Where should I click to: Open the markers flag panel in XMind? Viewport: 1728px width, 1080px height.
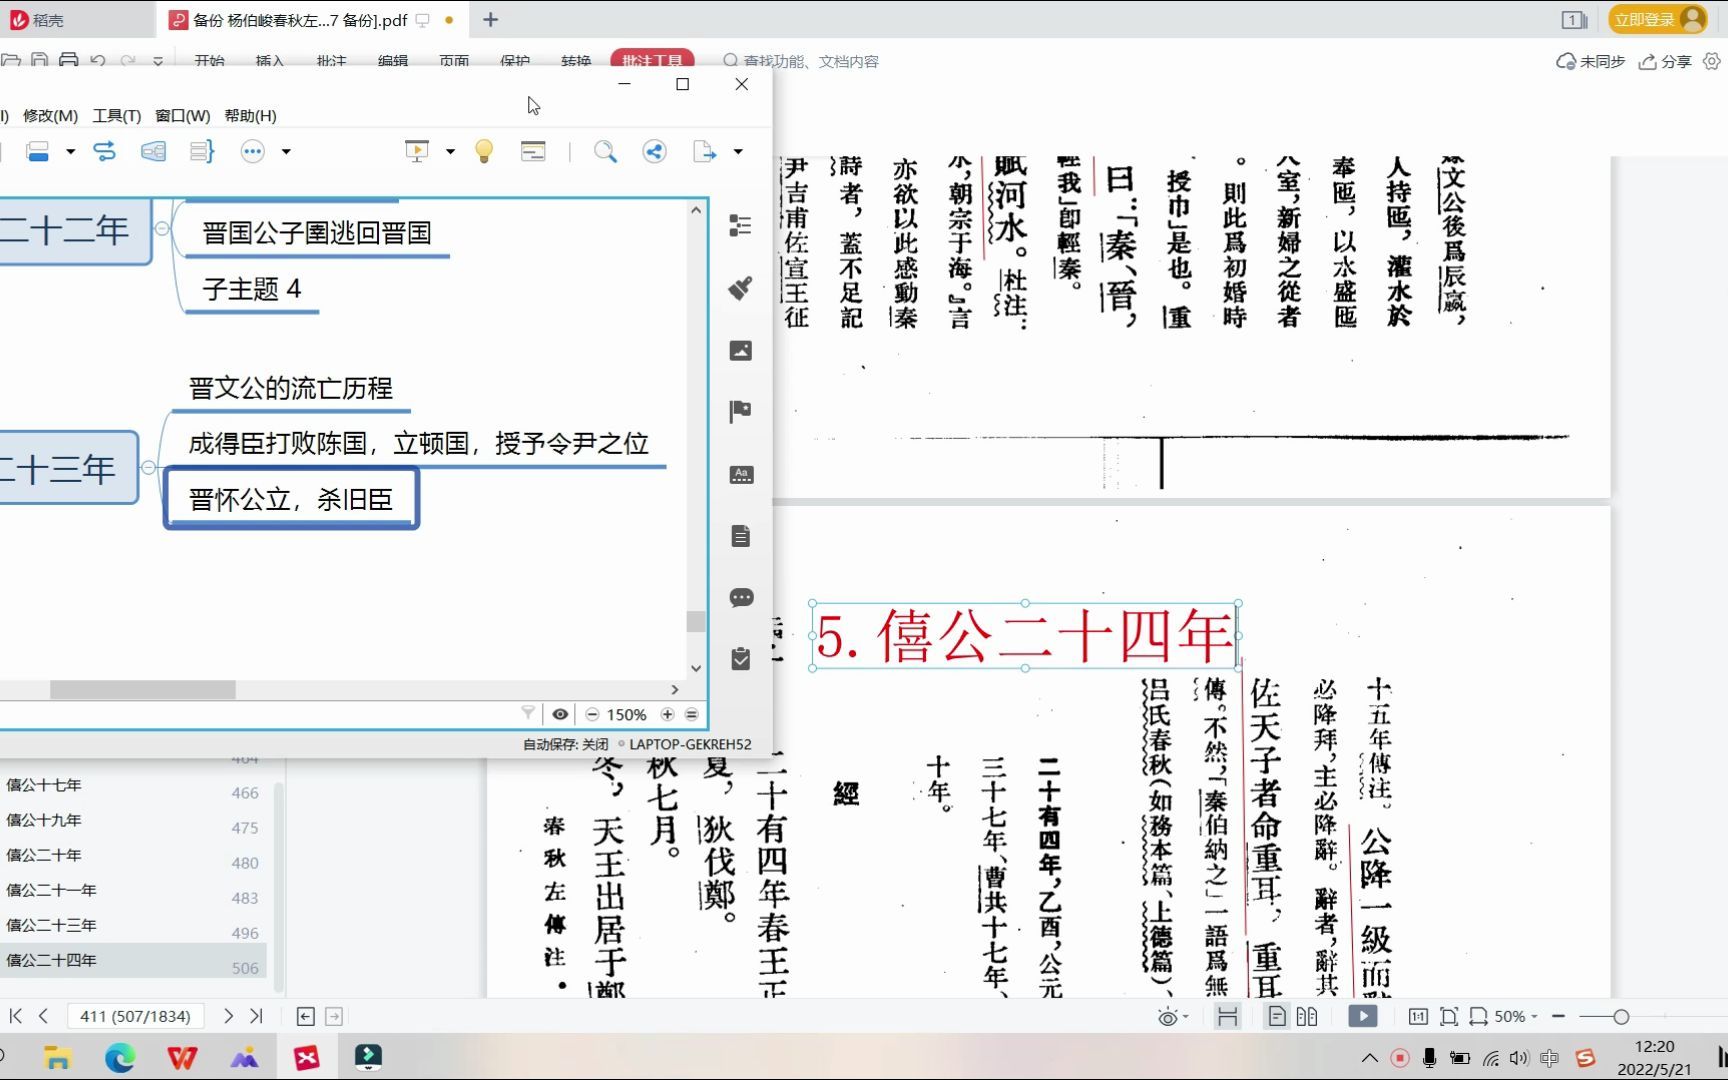coord(740,411)
